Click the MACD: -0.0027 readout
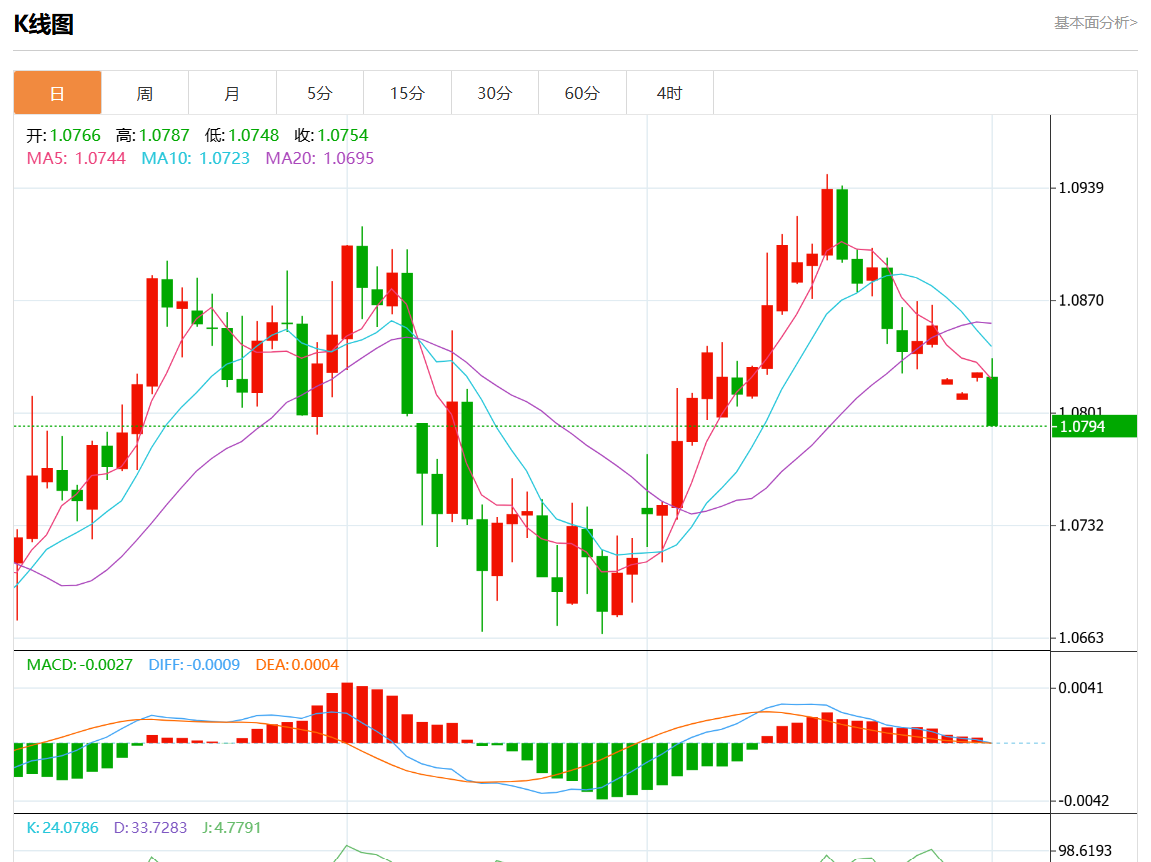The width and height of the screenshot is (1151, 862). click(79, 664)
